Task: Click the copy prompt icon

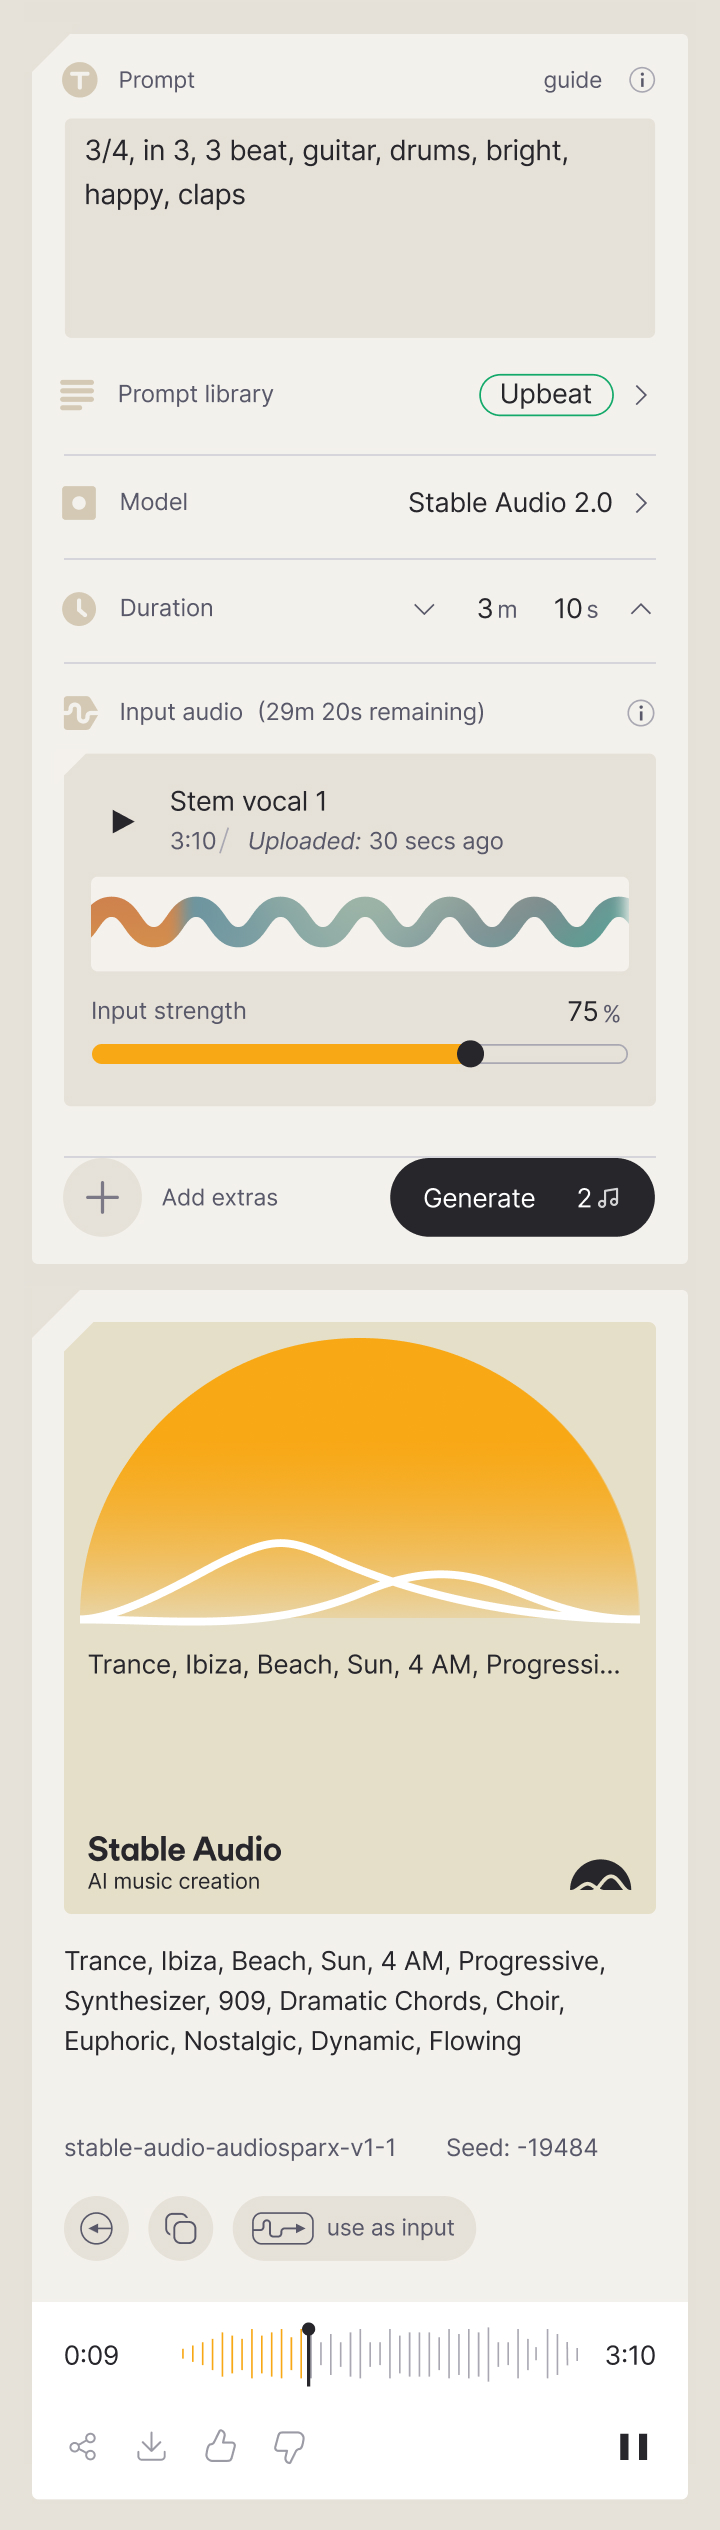Action: 181,2228
